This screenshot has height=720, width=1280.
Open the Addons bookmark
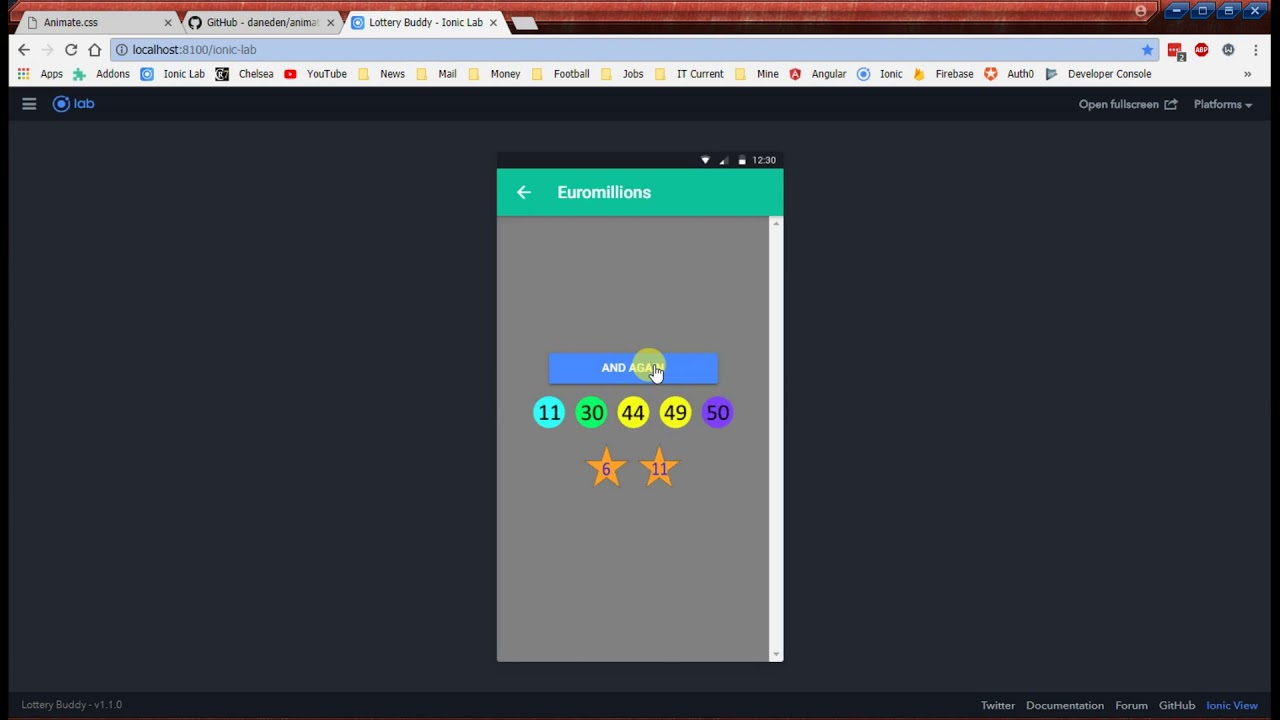(x=101, y=74)
